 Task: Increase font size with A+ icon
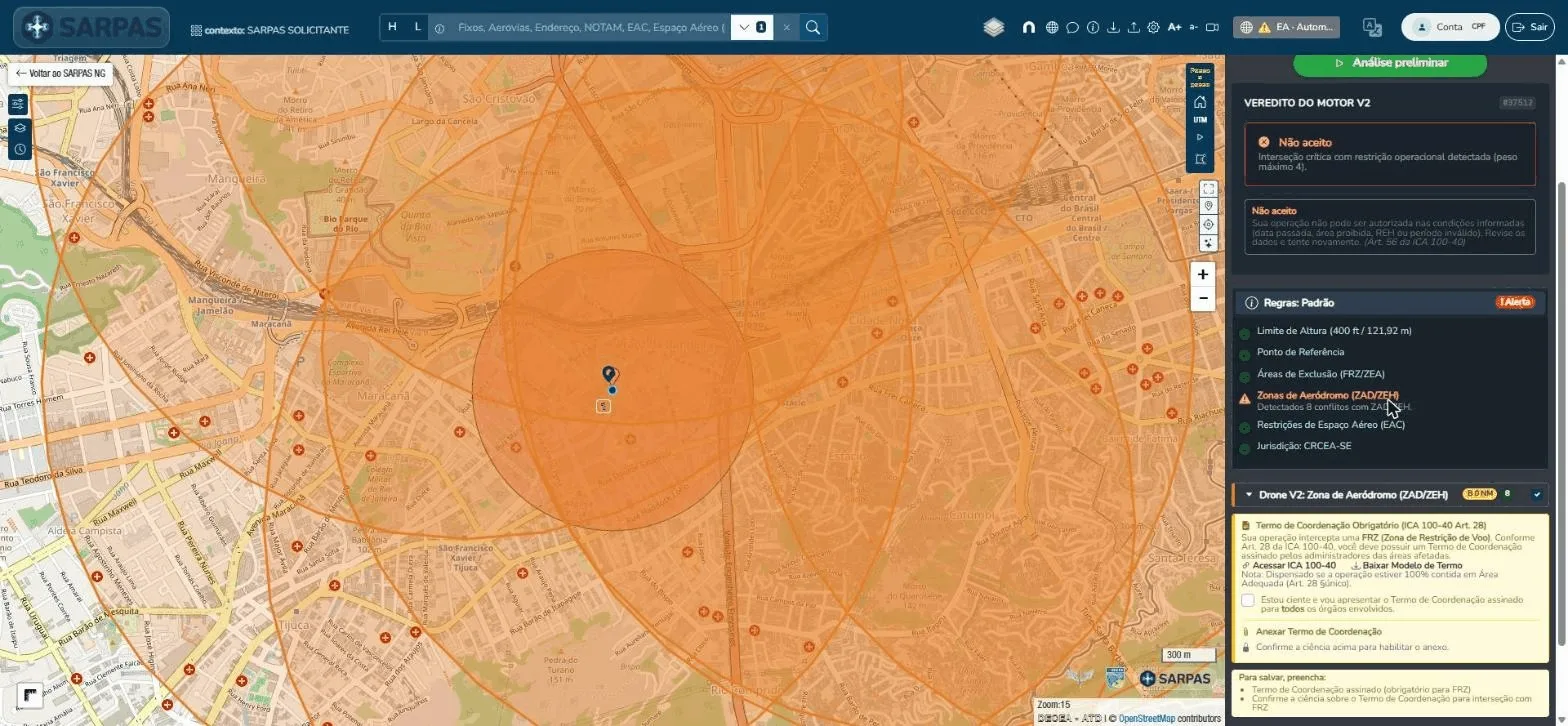click(1174, 28)
